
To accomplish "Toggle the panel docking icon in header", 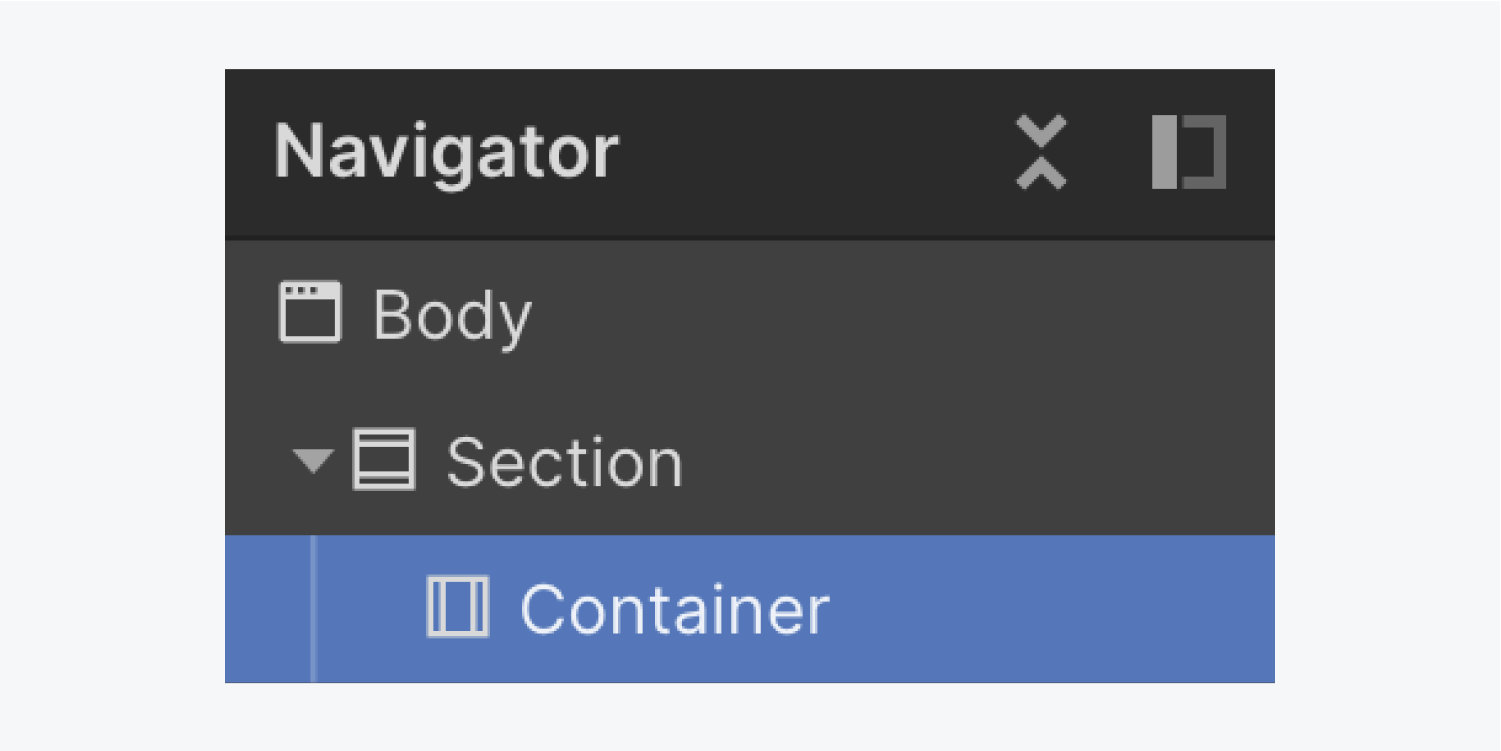I will (x=1188, y=152).
